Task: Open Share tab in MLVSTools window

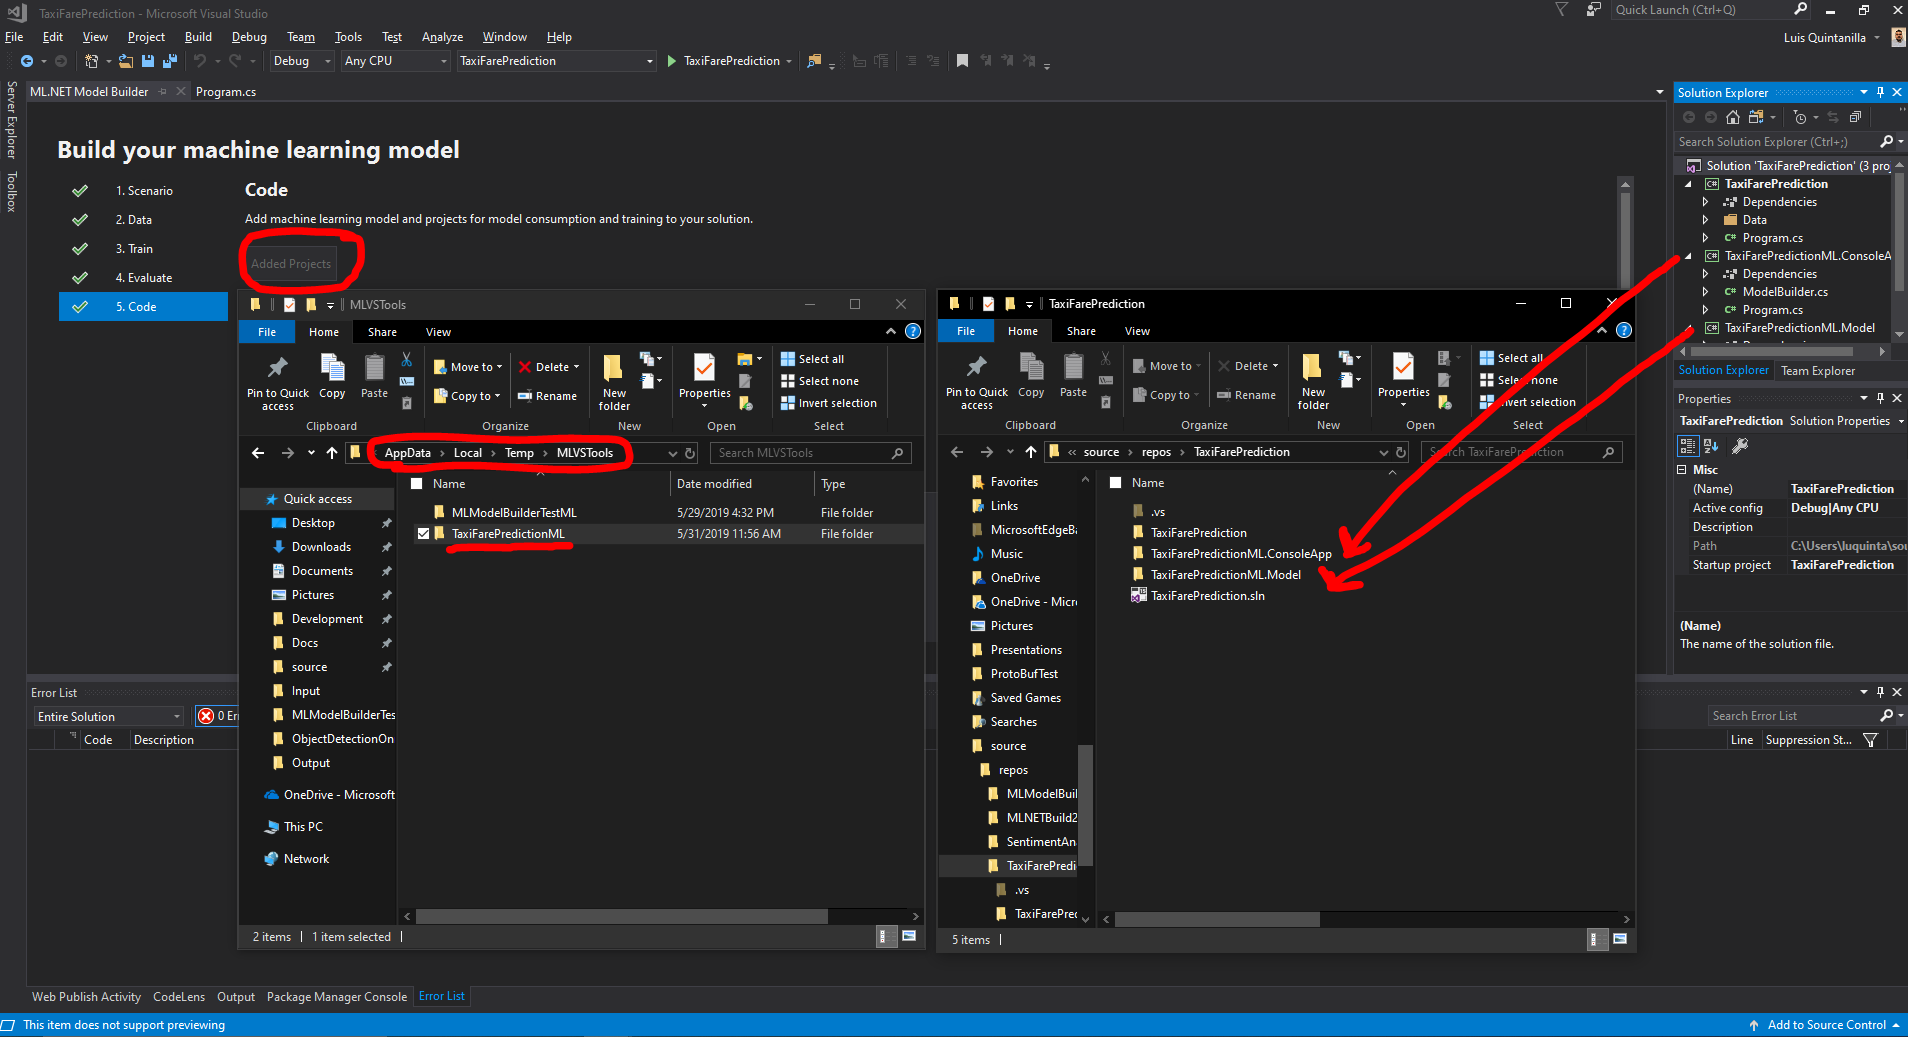Action: [382, 332]
